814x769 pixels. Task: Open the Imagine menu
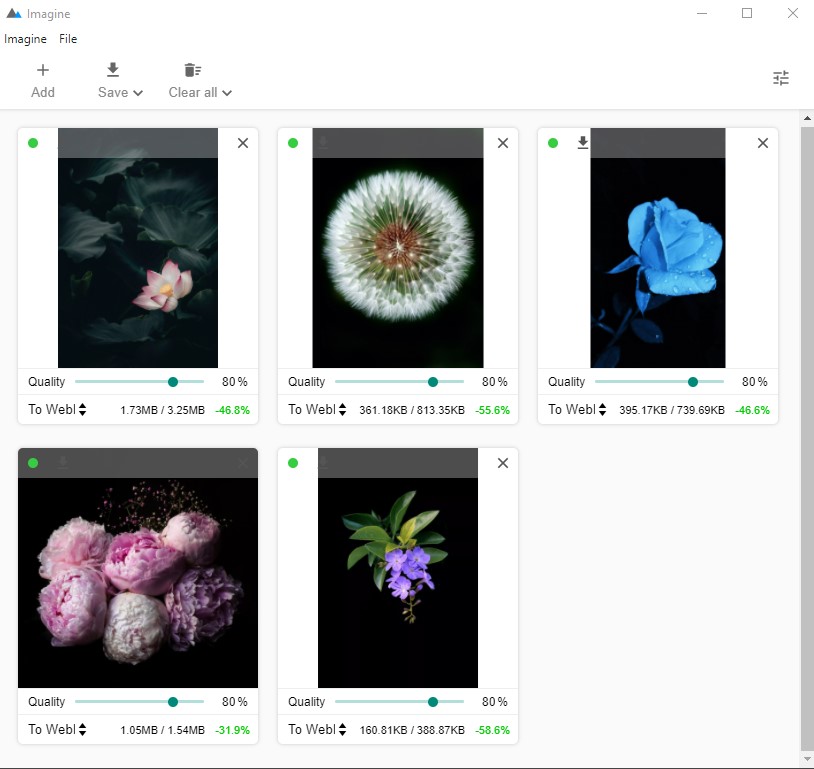(x=25, y=39)
